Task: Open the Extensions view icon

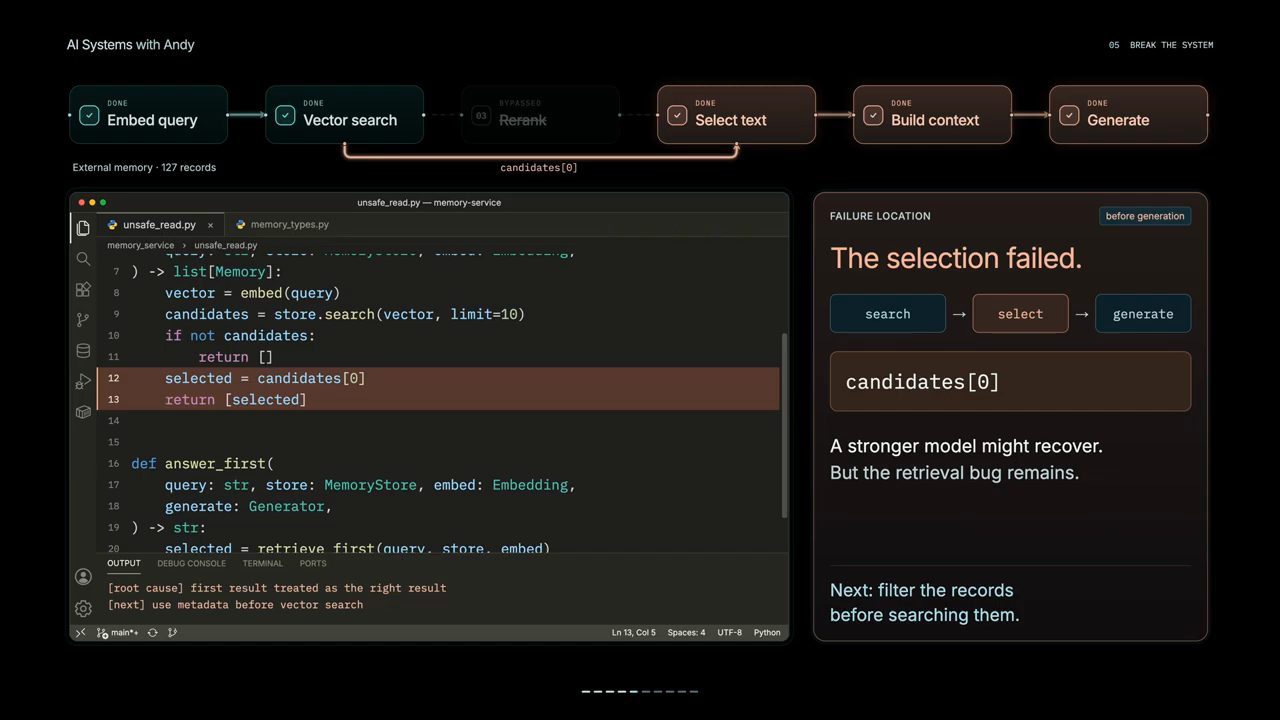Action: click(x=83, y=289)
